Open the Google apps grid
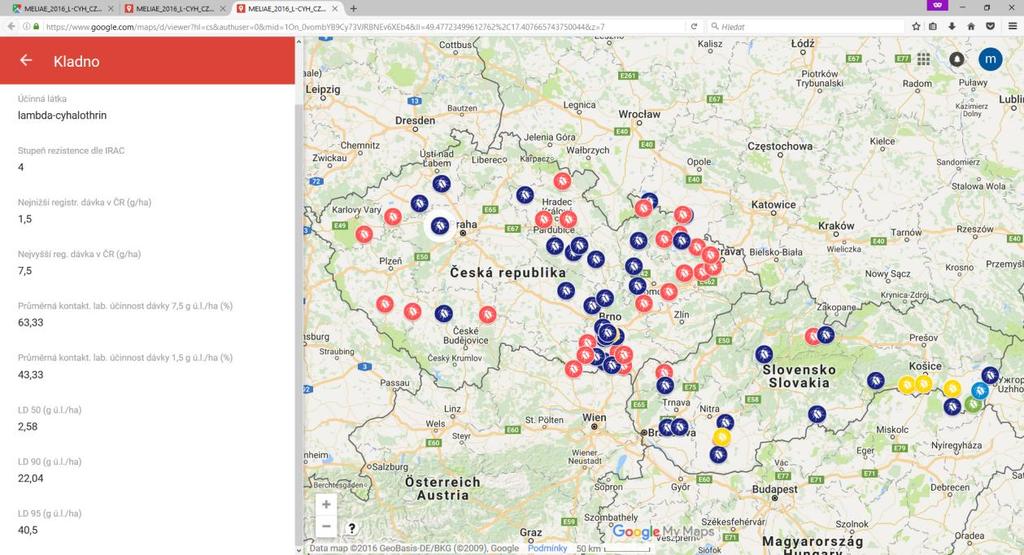1024x555 pixels. click(923, 59)
